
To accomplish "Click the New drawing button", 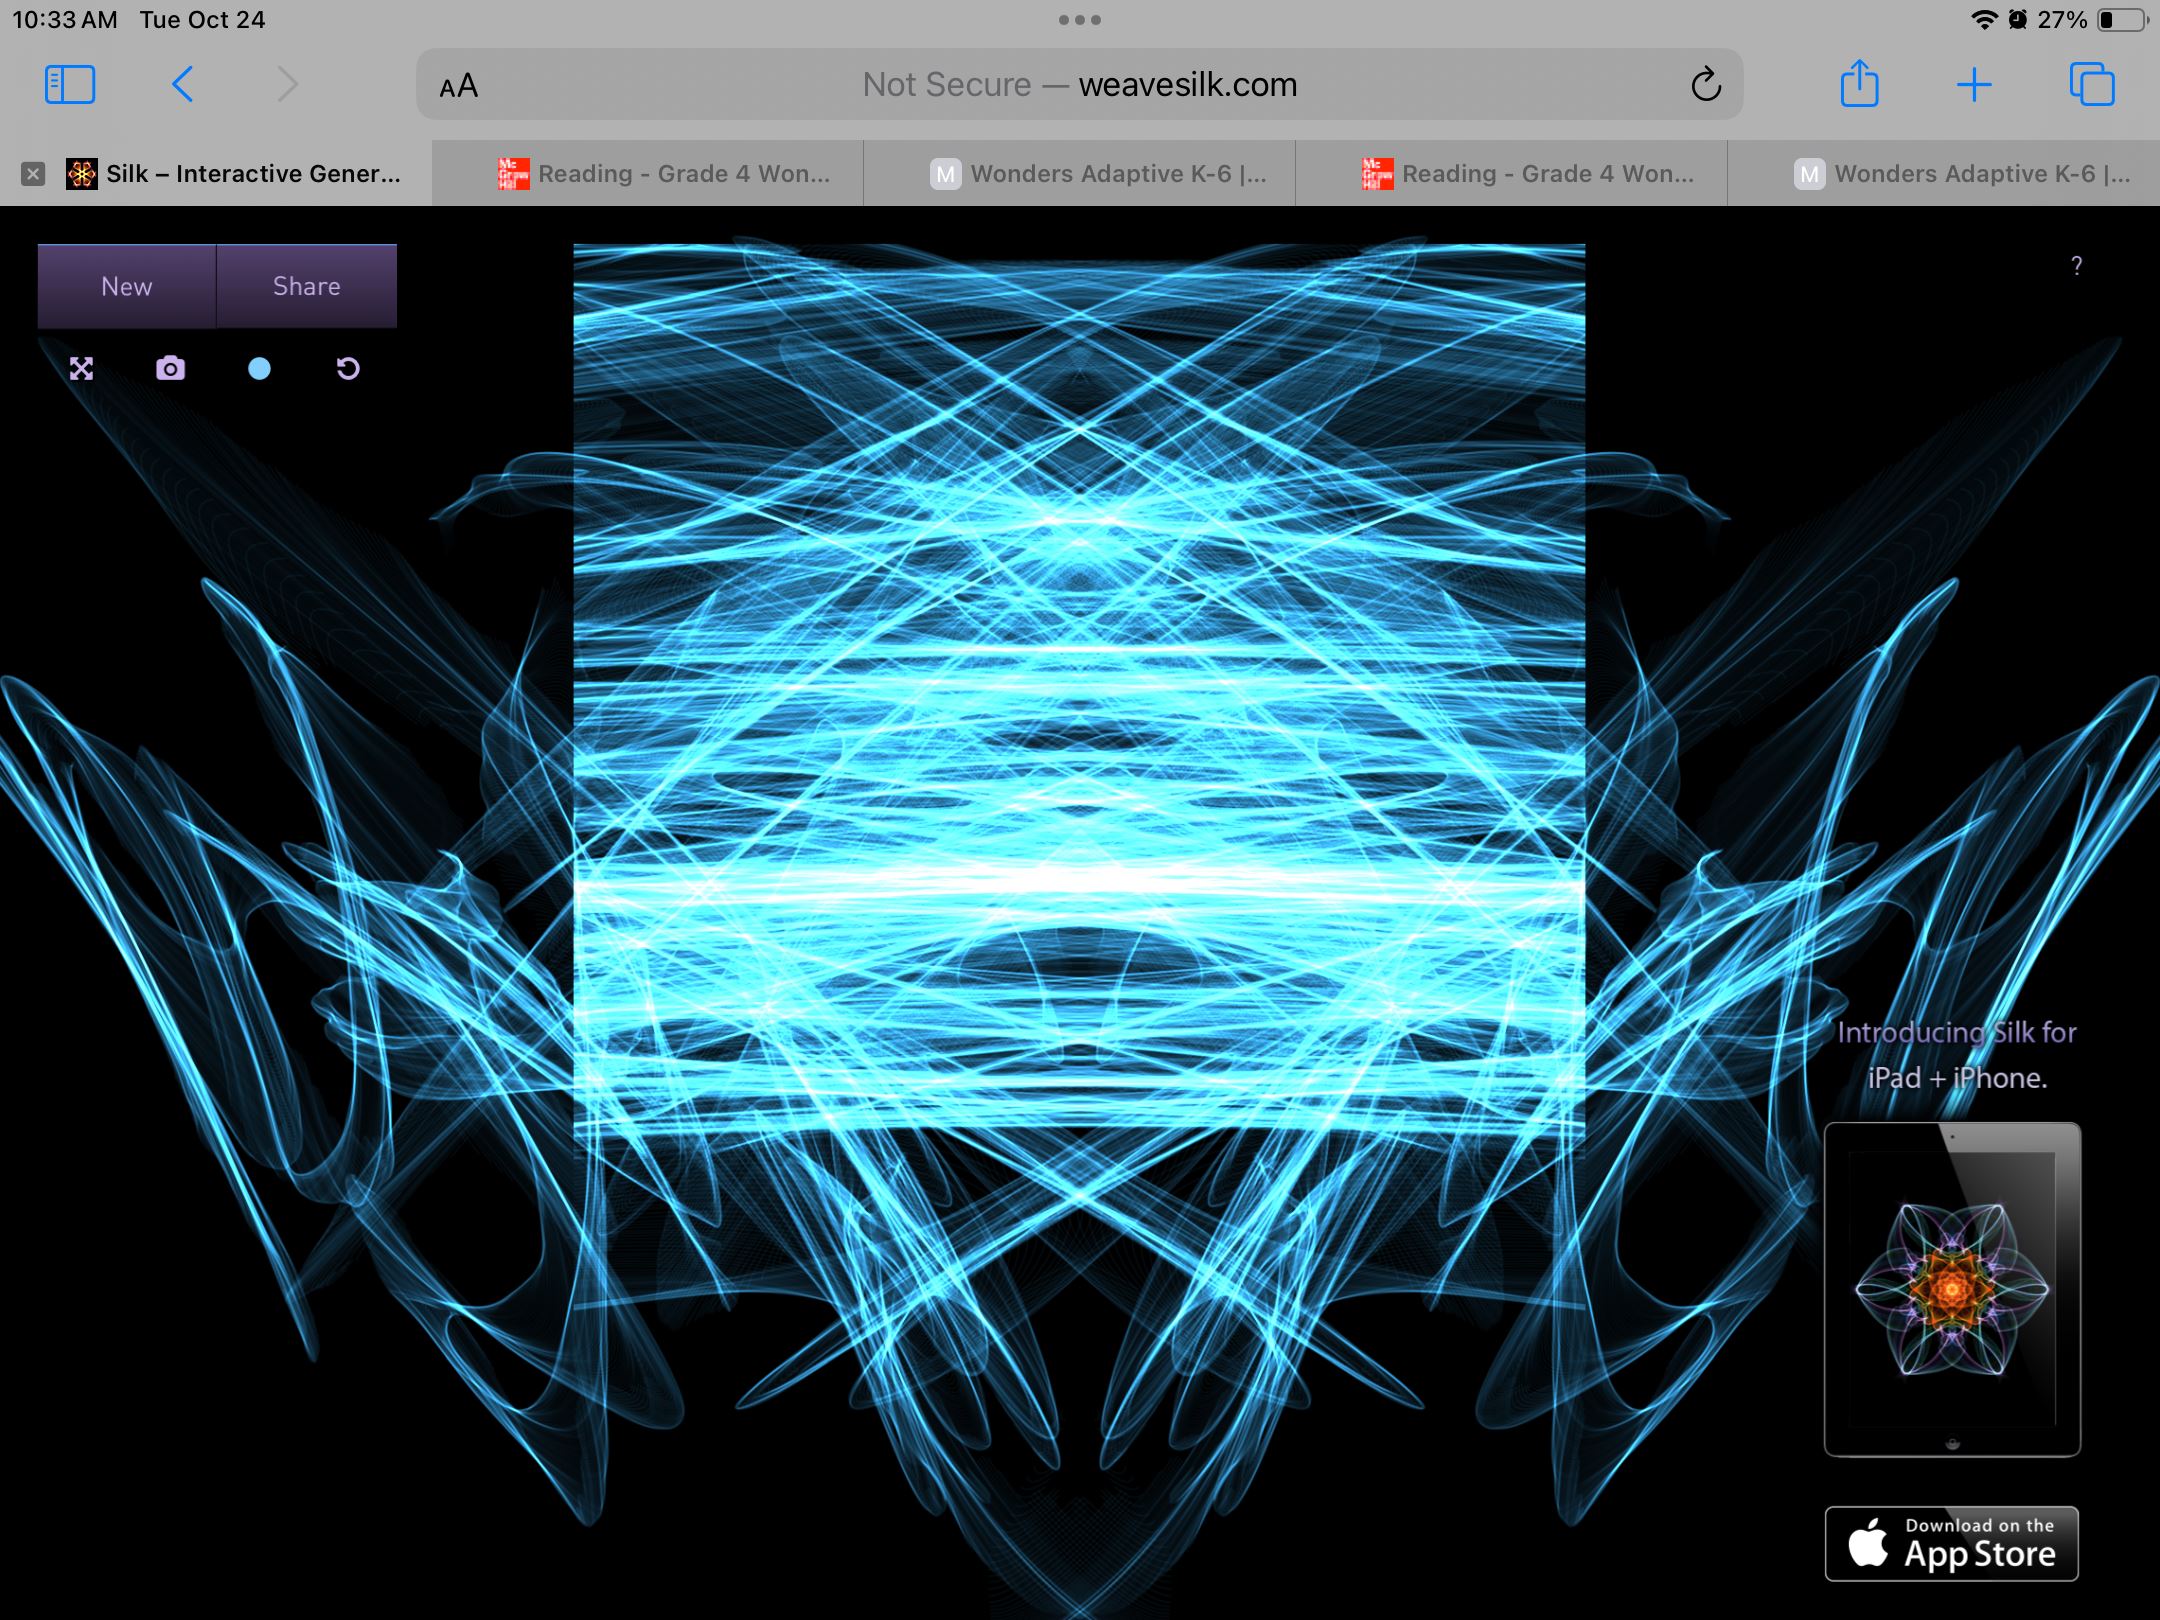I will pyautogui.click(x=127, y=286).
